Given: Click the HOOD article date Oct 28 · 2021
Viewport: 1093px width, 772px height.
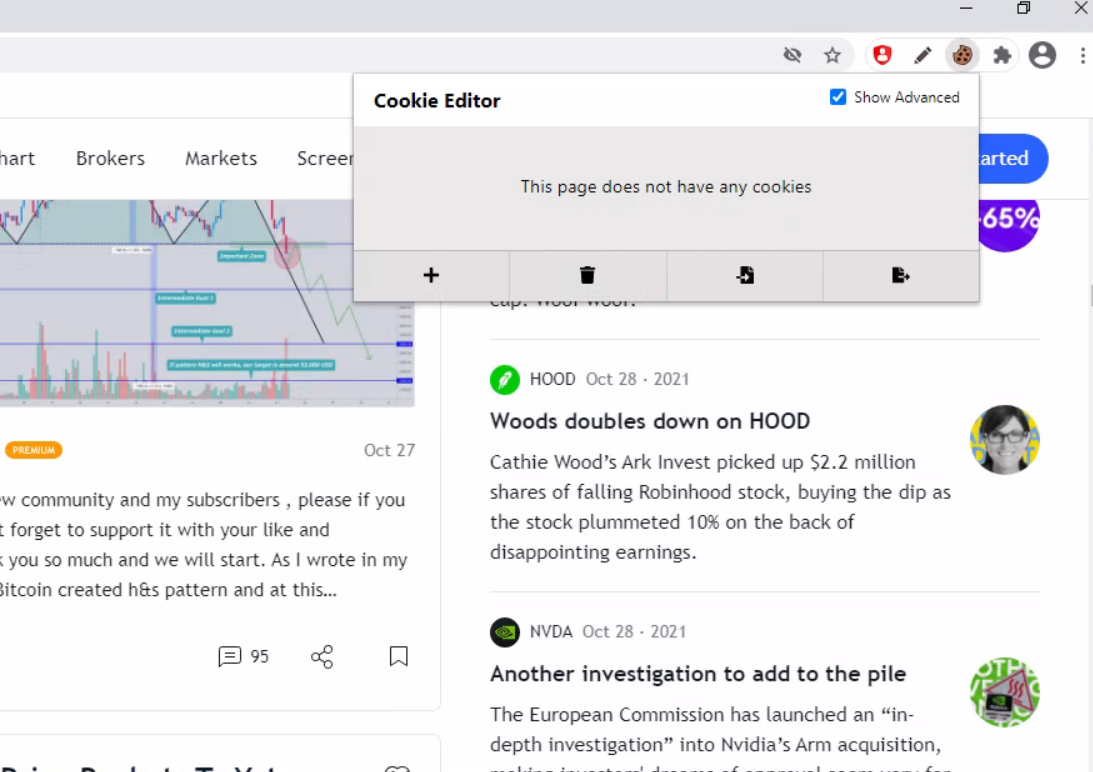Looking at the screenshot, I should pyautogui.click(x=637, y=379).
